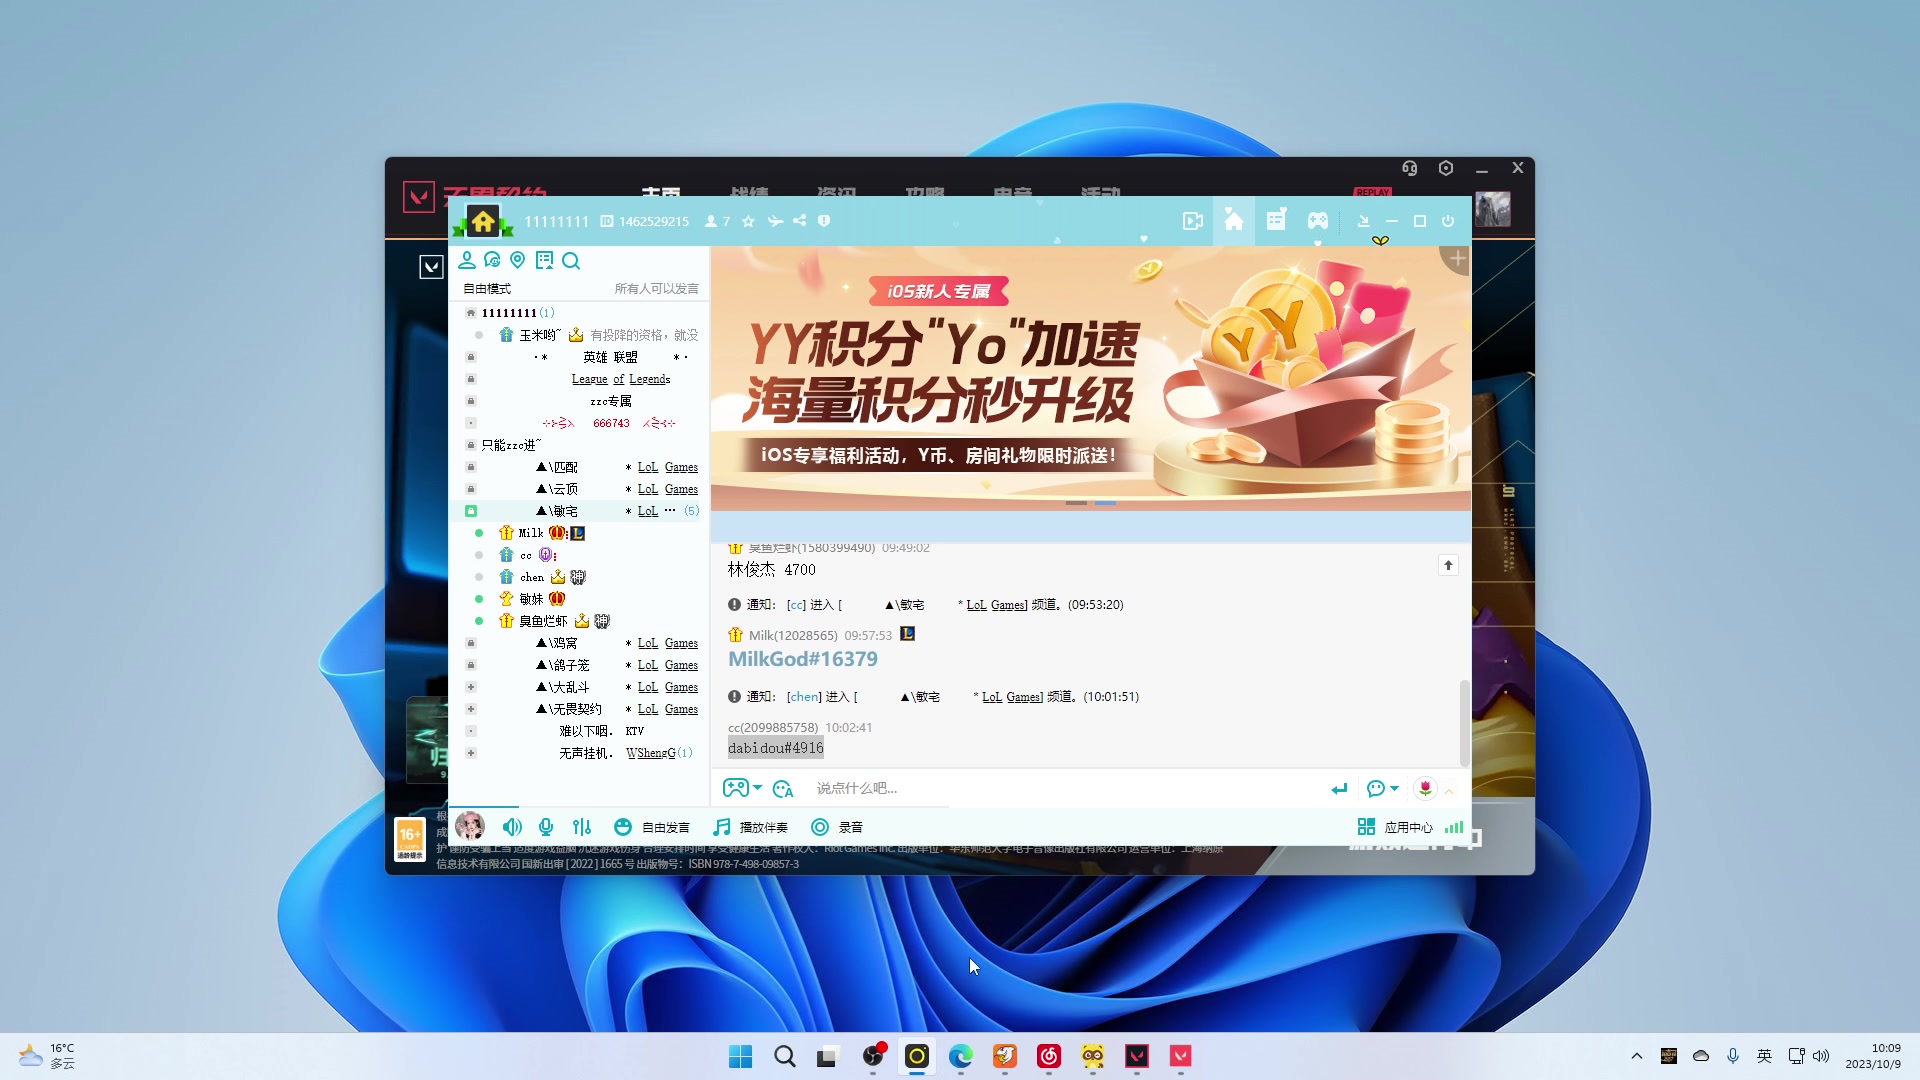Start recording with the 录音 button
1920x1080 pixels.
[x=837, y=827]
